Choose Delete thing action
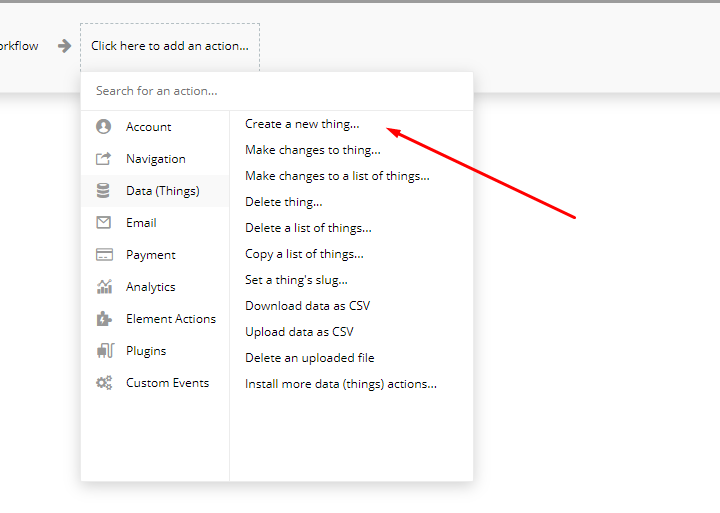Screen dimensions: 720x513 pos(284,202)
